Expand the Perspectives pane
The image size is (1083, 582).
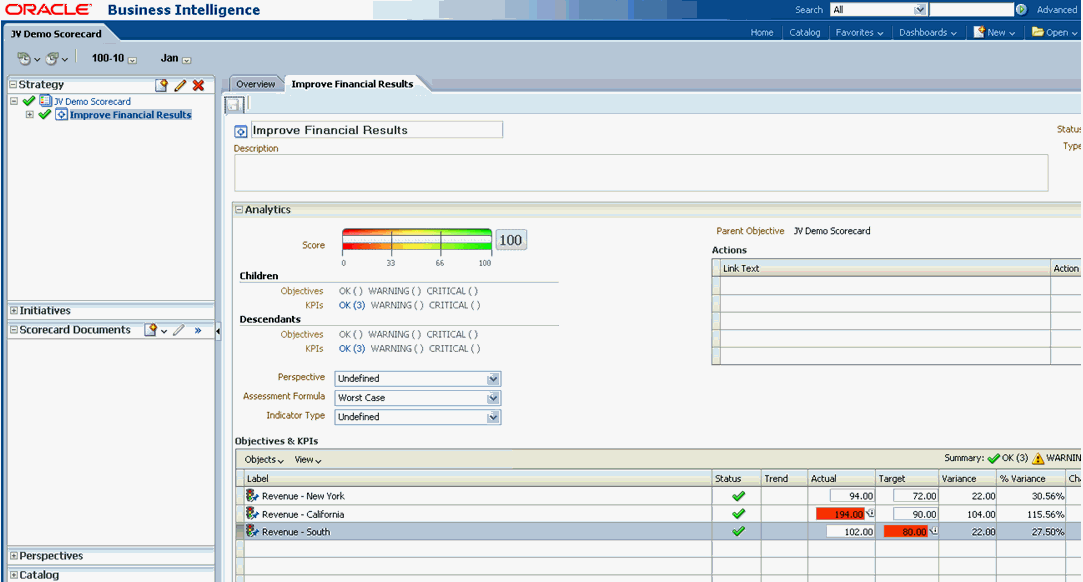pyautogui.click(x=13, y=556)
